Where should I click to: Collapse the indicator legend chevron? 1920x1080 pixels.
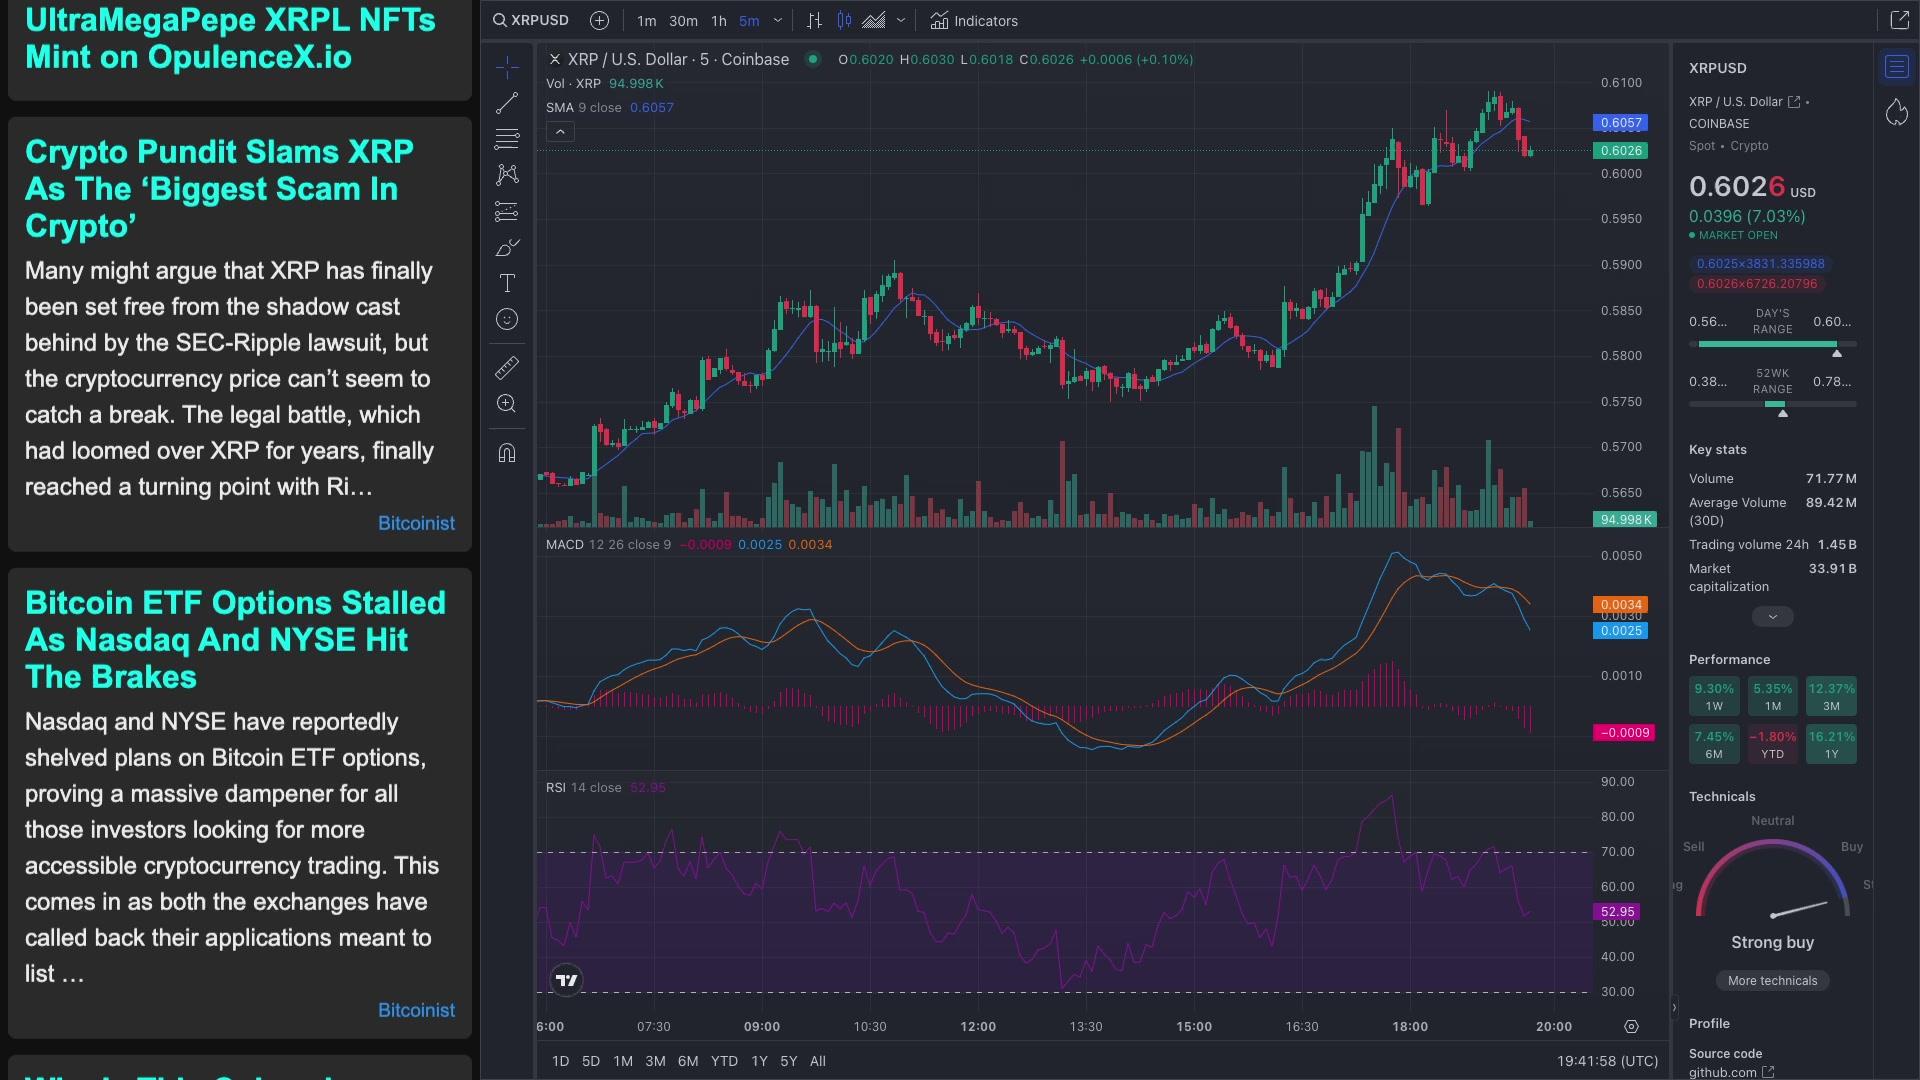point(560,132)
